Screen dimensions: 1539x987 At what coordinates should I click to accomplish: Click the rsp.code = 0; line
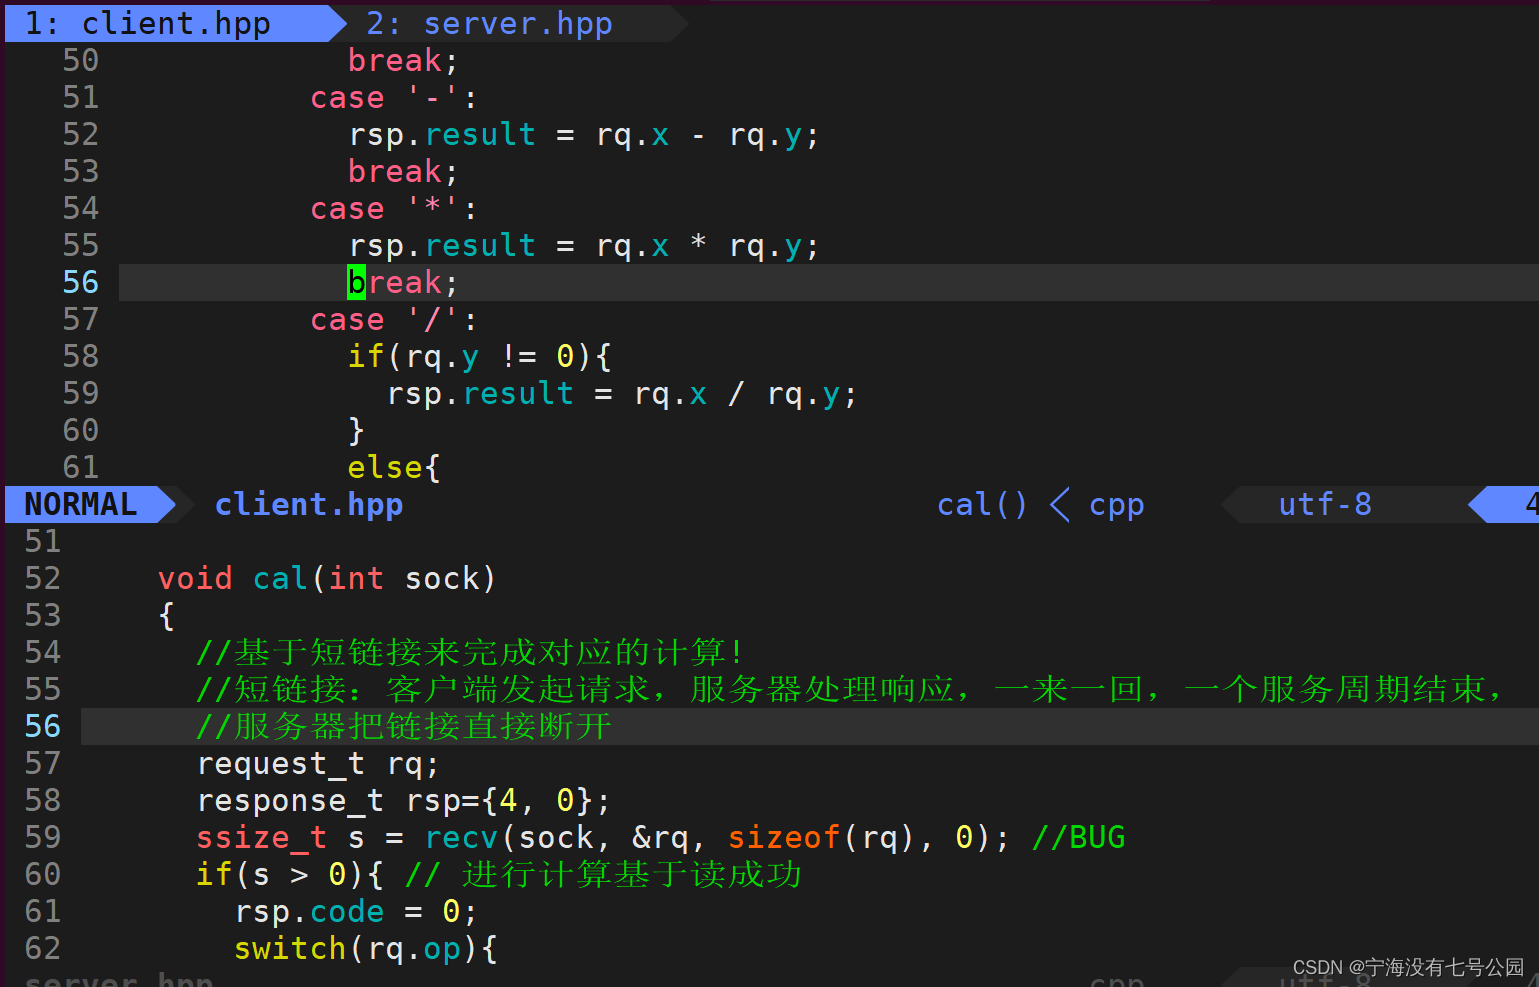[x=356, y=911]
